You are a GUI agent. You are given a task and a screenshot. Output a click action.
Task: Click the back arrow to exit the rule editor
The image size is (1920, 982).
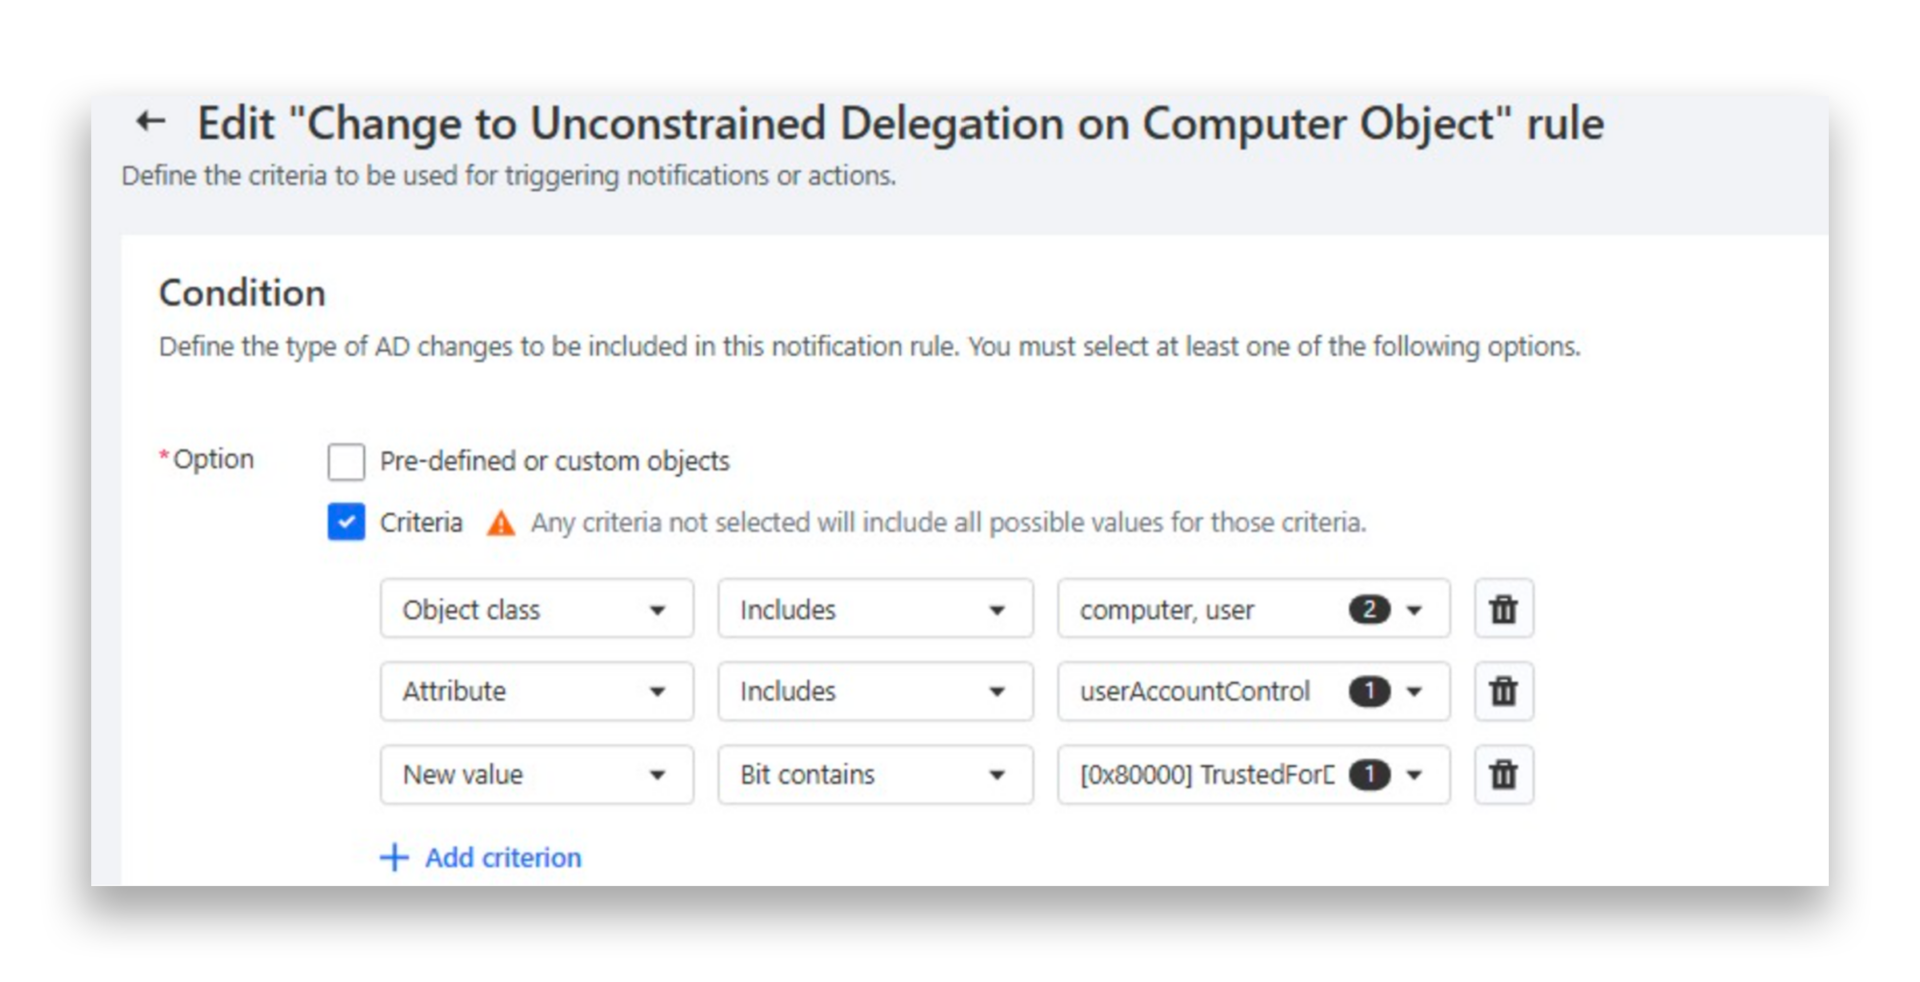150,121
